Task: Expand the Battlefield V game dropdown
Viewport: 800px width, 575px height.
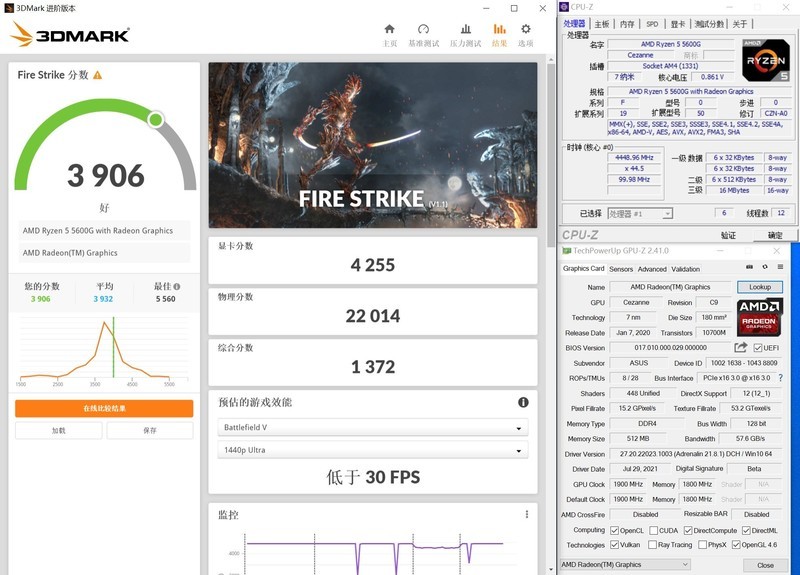Action: pos(372,428)
